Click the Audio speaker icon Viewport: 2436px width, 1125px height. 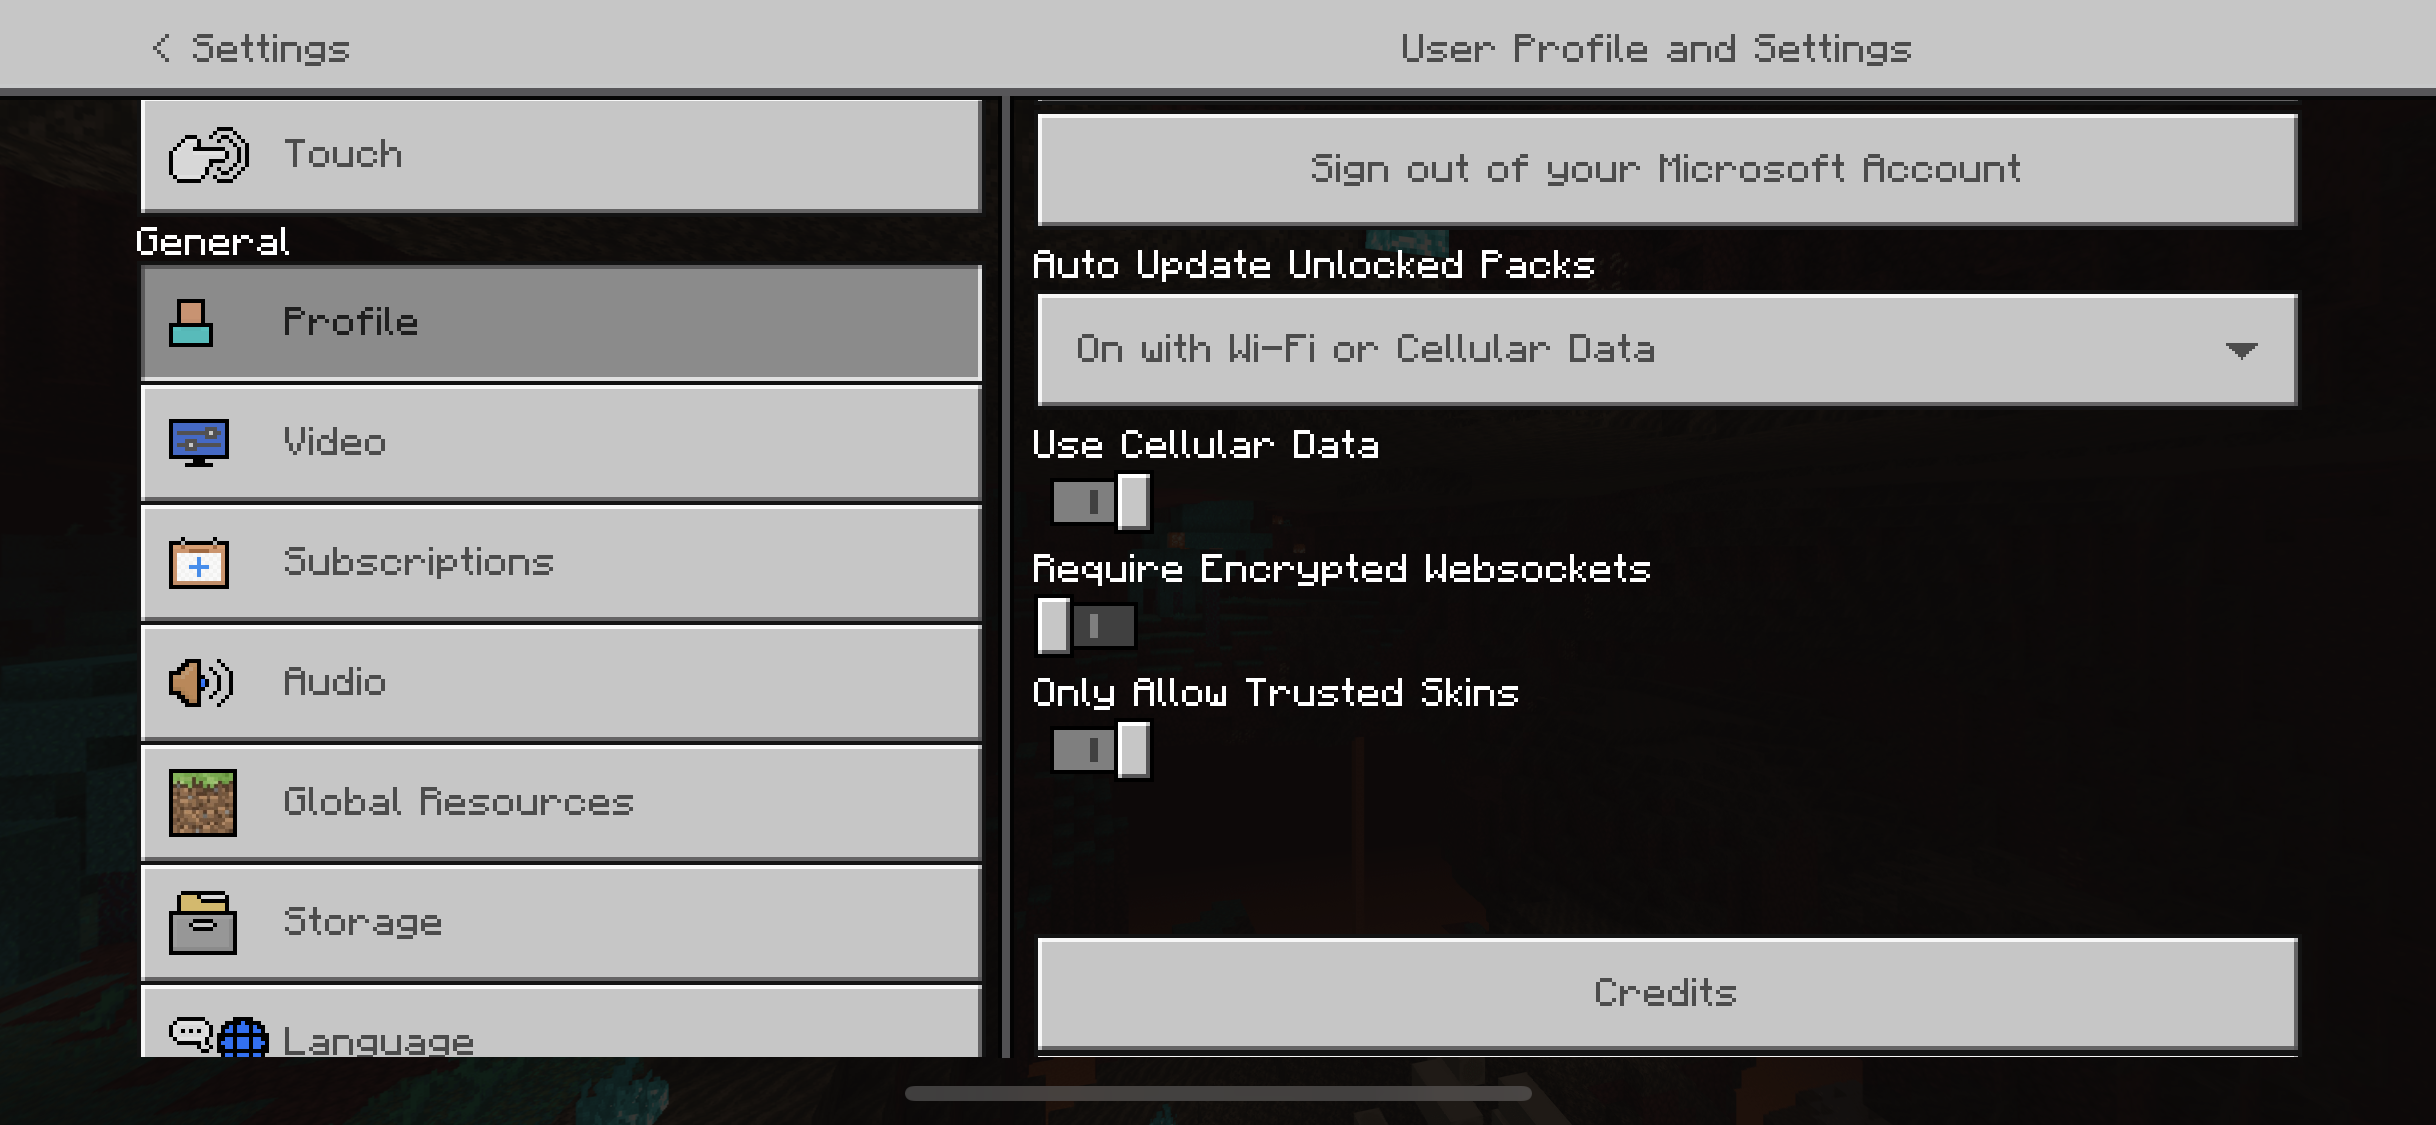pos(201,683)
